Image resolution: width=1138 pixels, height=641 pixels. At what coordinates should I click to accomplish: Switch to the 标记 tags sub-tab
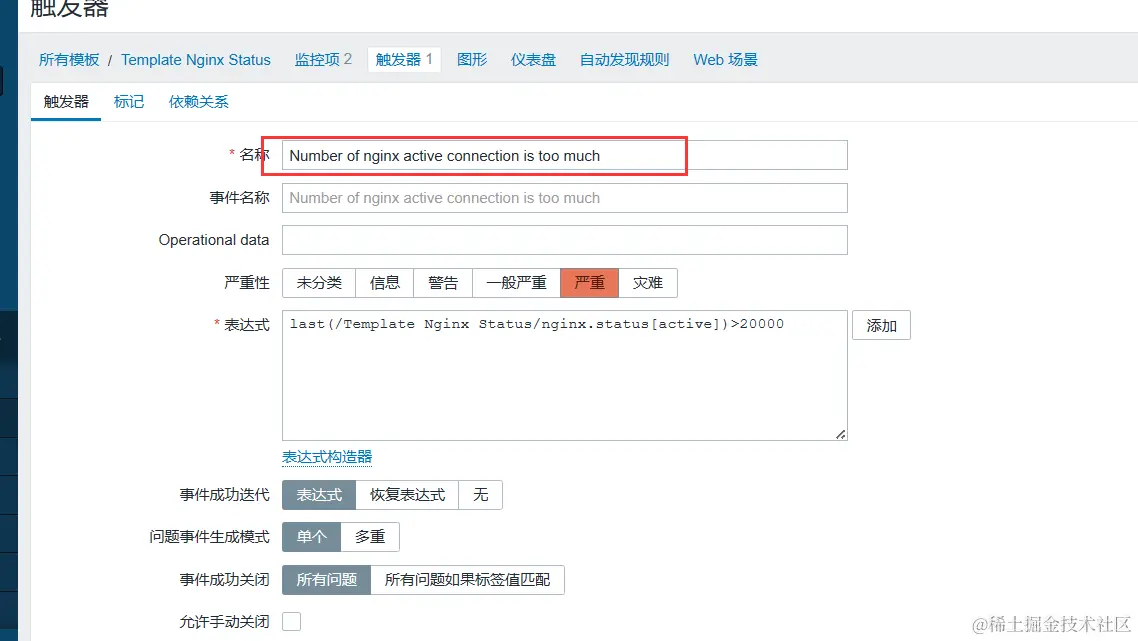pos(129,102)
